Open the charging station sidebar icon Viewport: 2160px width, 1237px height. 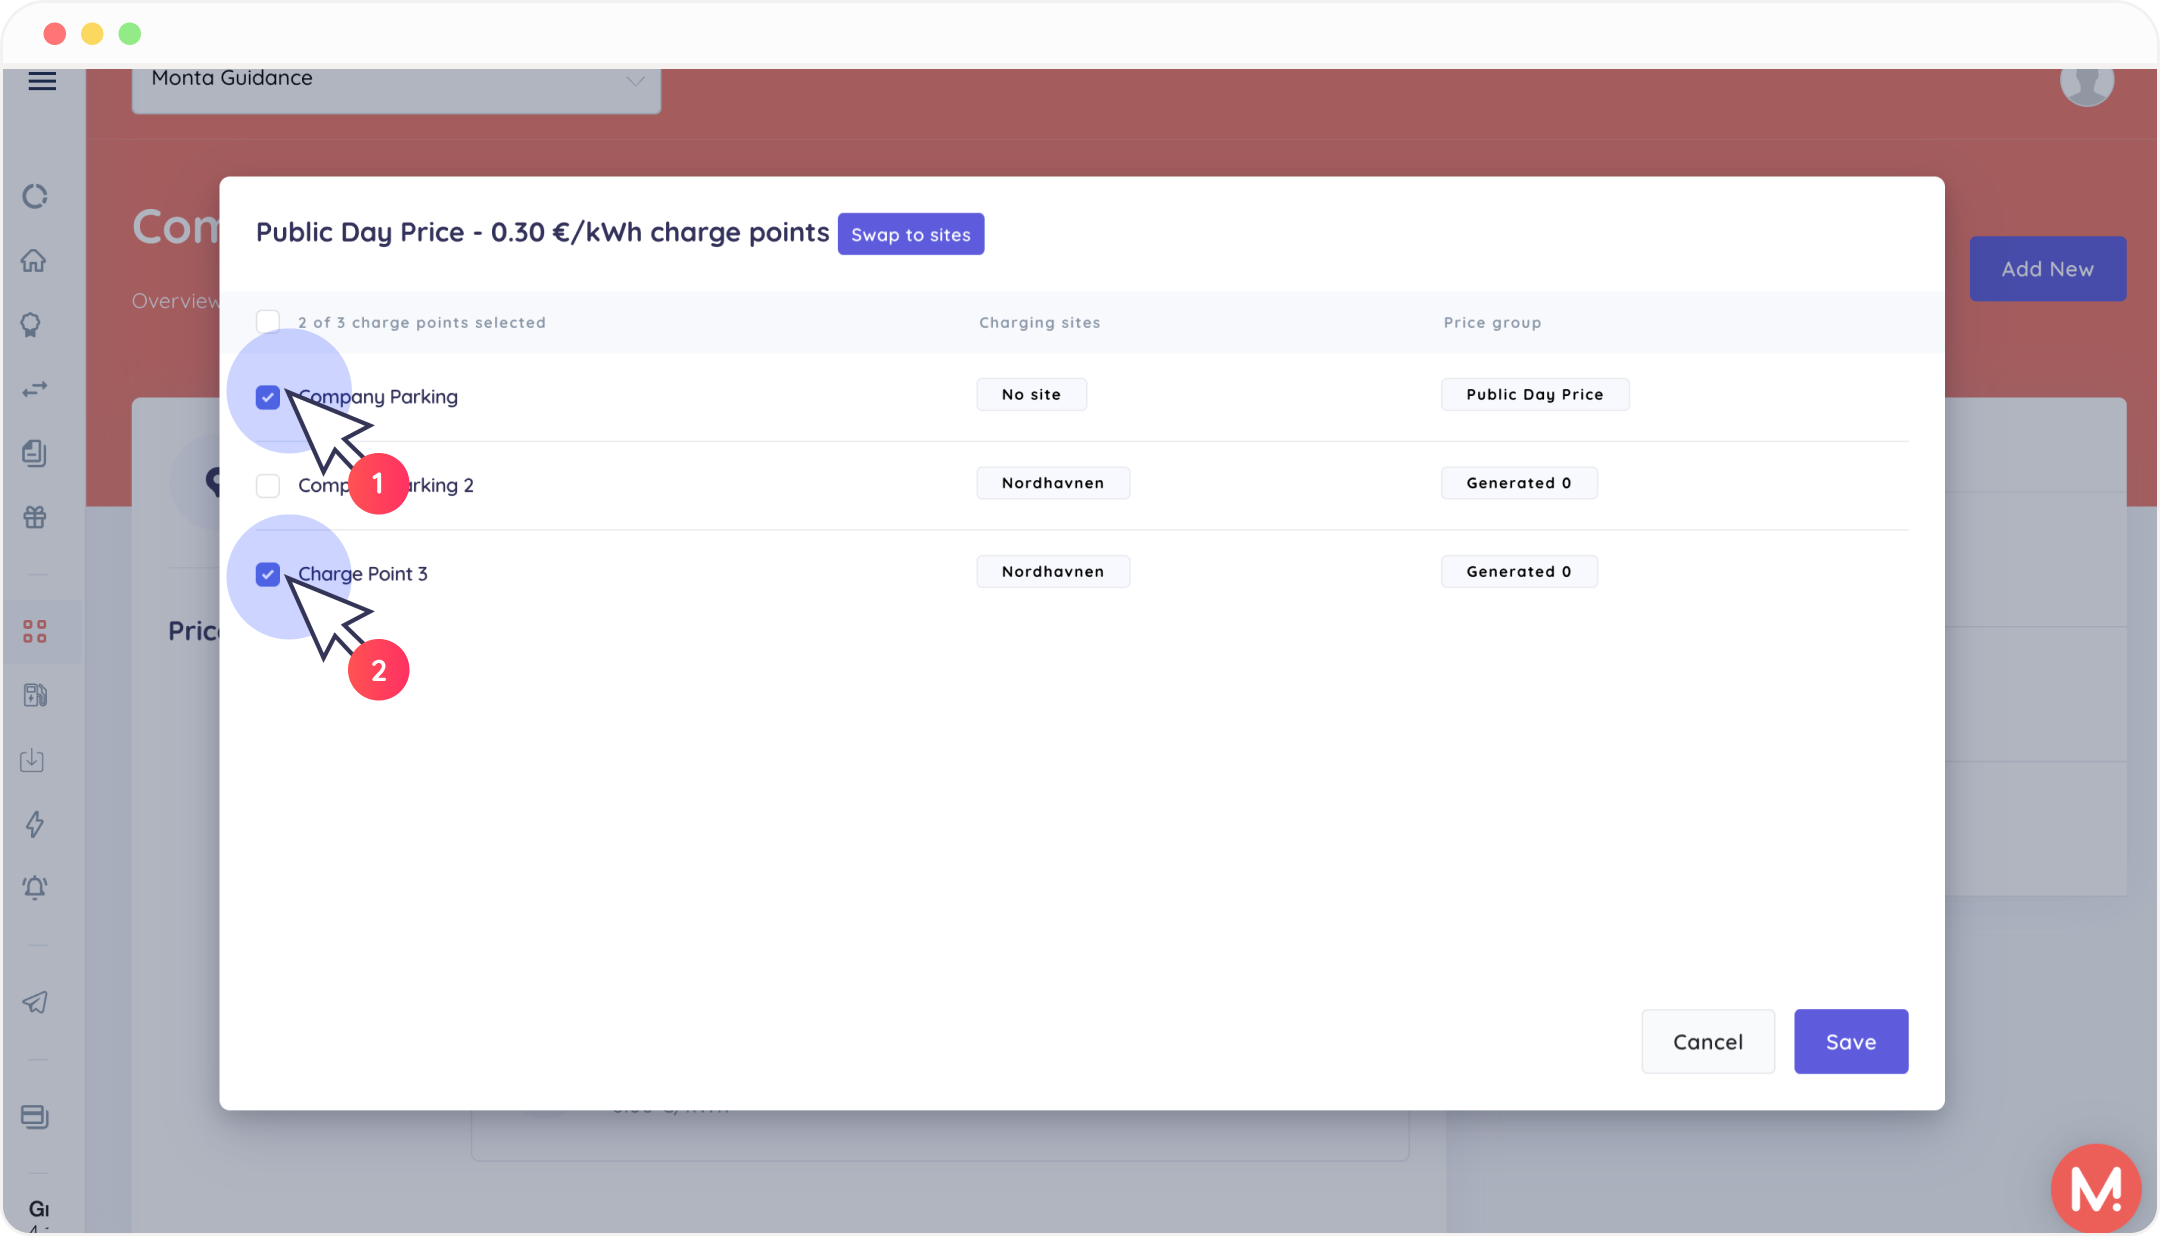pyautogui.click(x=35, y=695)
